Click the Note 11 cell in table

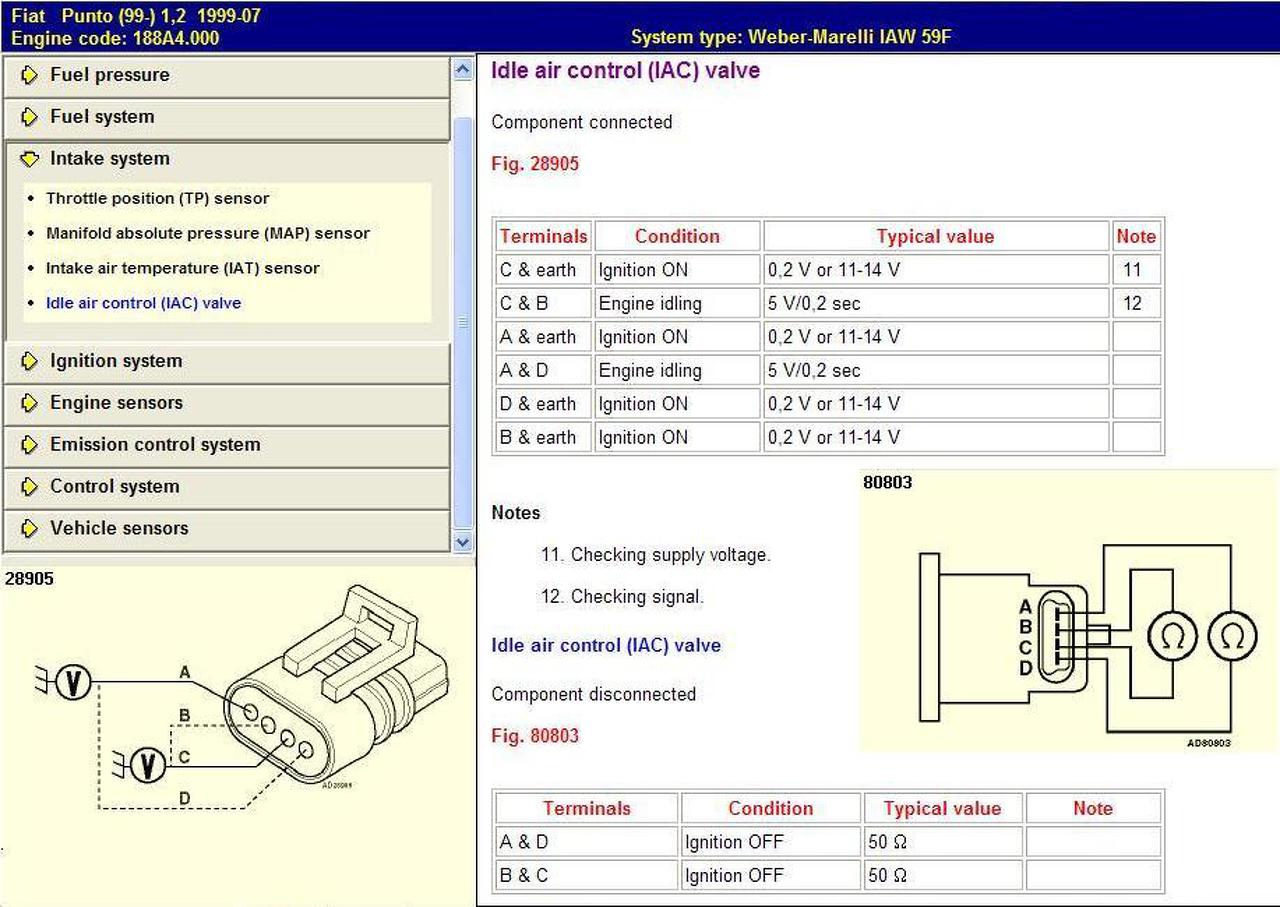coord(1137,270)
